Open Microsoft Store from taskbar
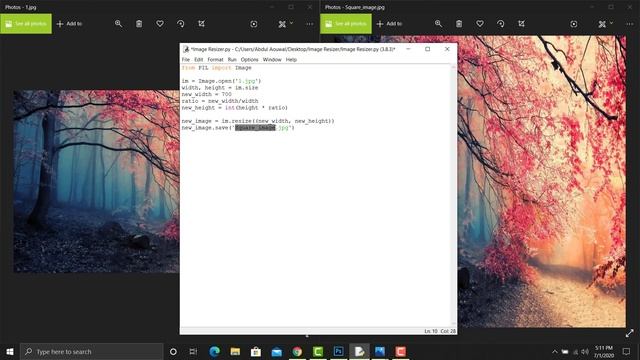 (x=256, y=351)
